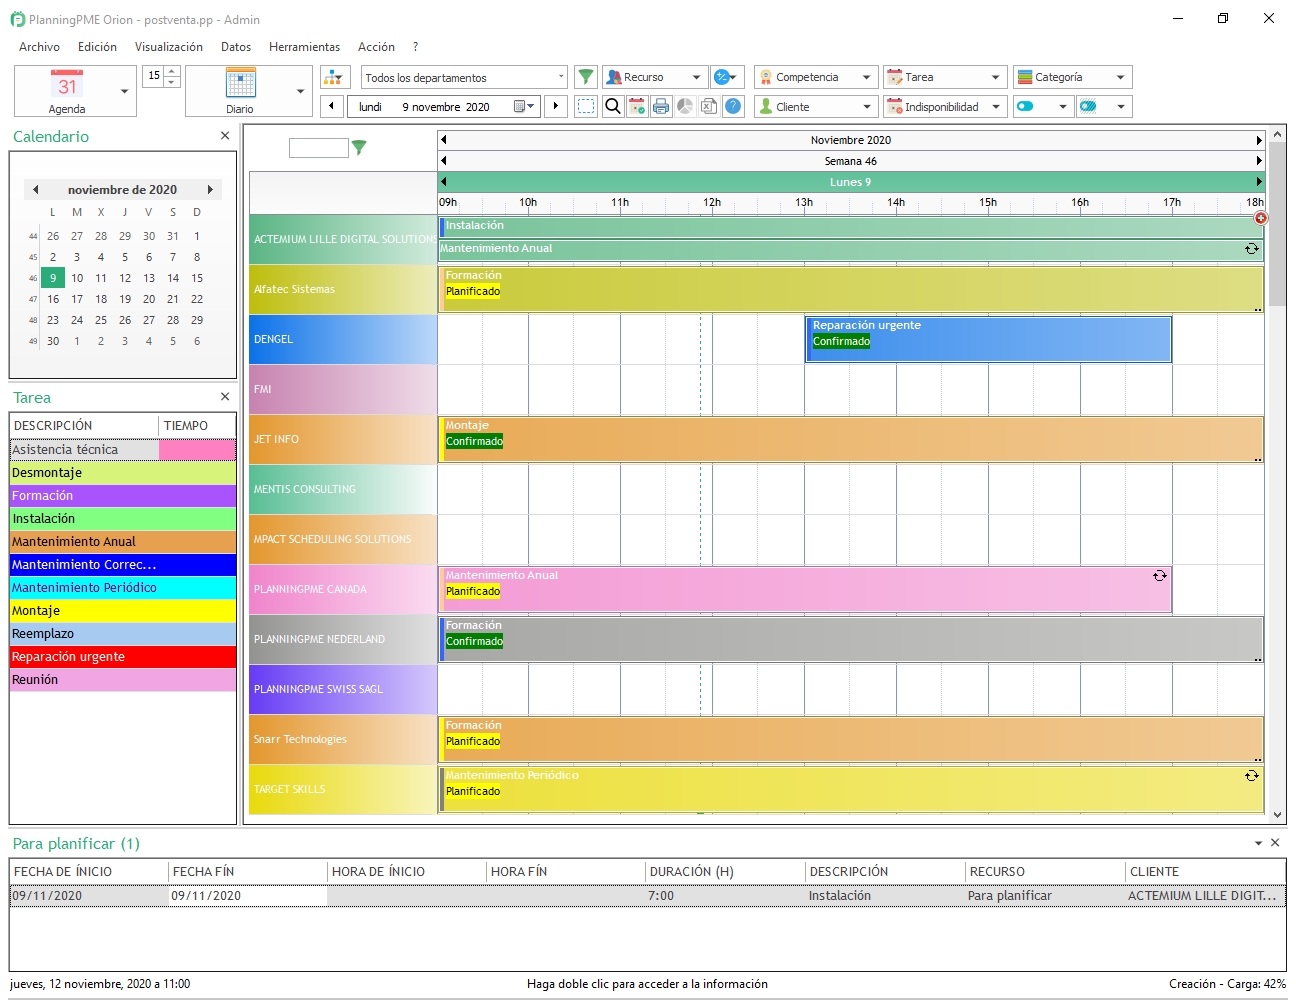Open the Recurso filter dropdown
The width and height of the screenshot is (1296, 1000).
[x=655, y=77]
